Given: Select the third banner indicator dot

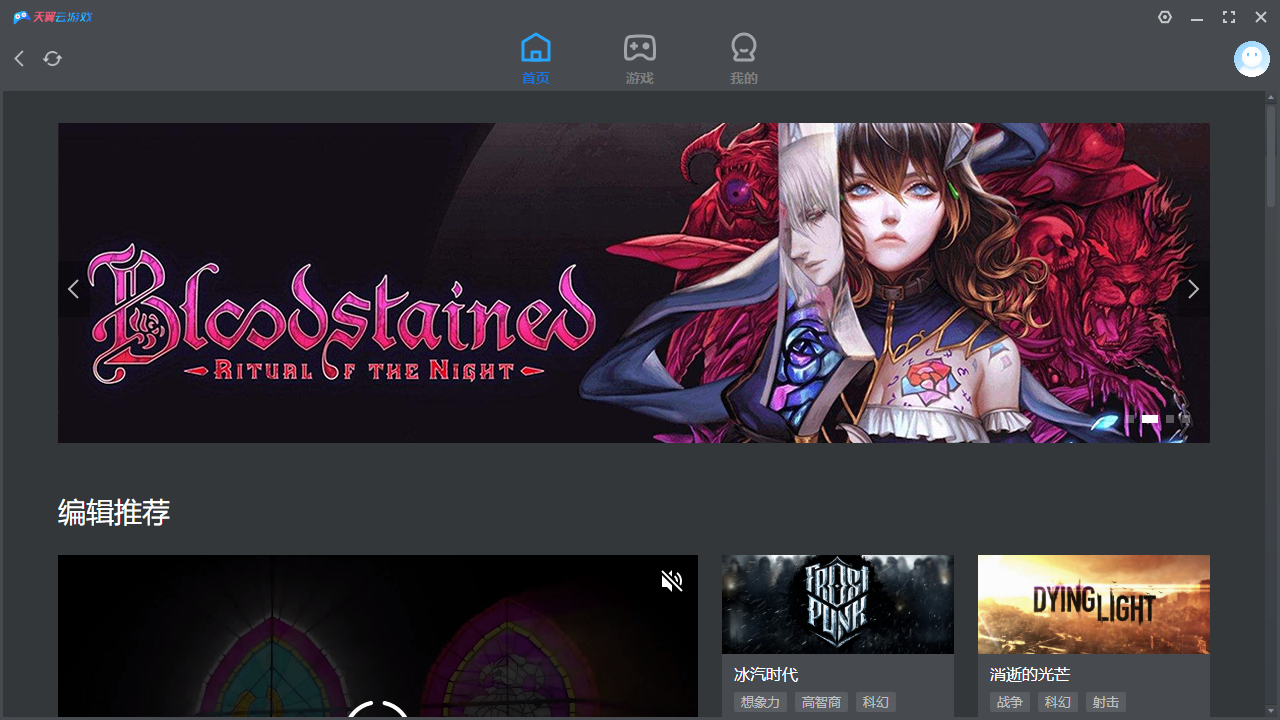Looking at the screenshot, I should [x=1170, y=419].
